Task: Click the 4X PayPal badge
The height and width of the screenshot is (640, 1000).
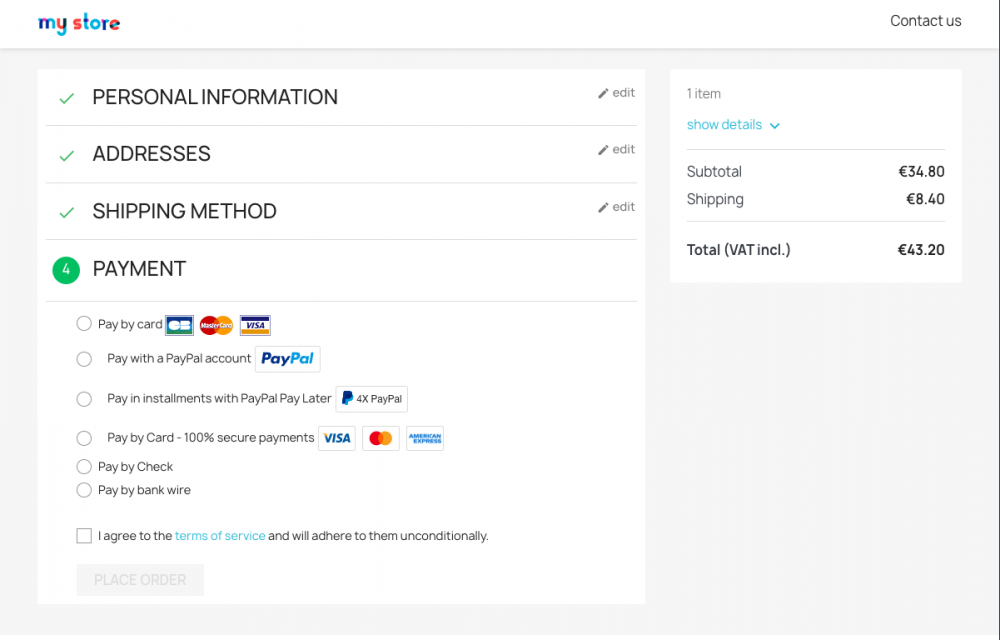Action: pyautogui.click(x=372, y=399)
